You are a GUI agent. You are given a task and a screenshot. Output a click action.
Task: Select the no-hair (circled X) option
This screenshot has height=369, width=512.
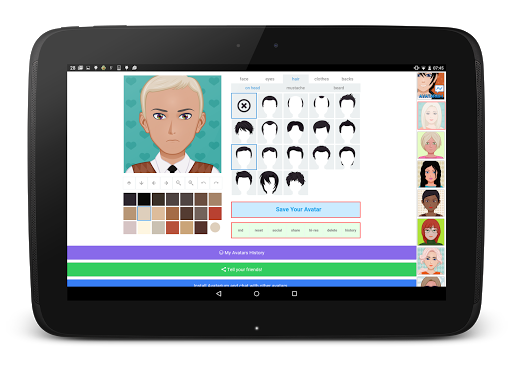(x=244, y=106)
